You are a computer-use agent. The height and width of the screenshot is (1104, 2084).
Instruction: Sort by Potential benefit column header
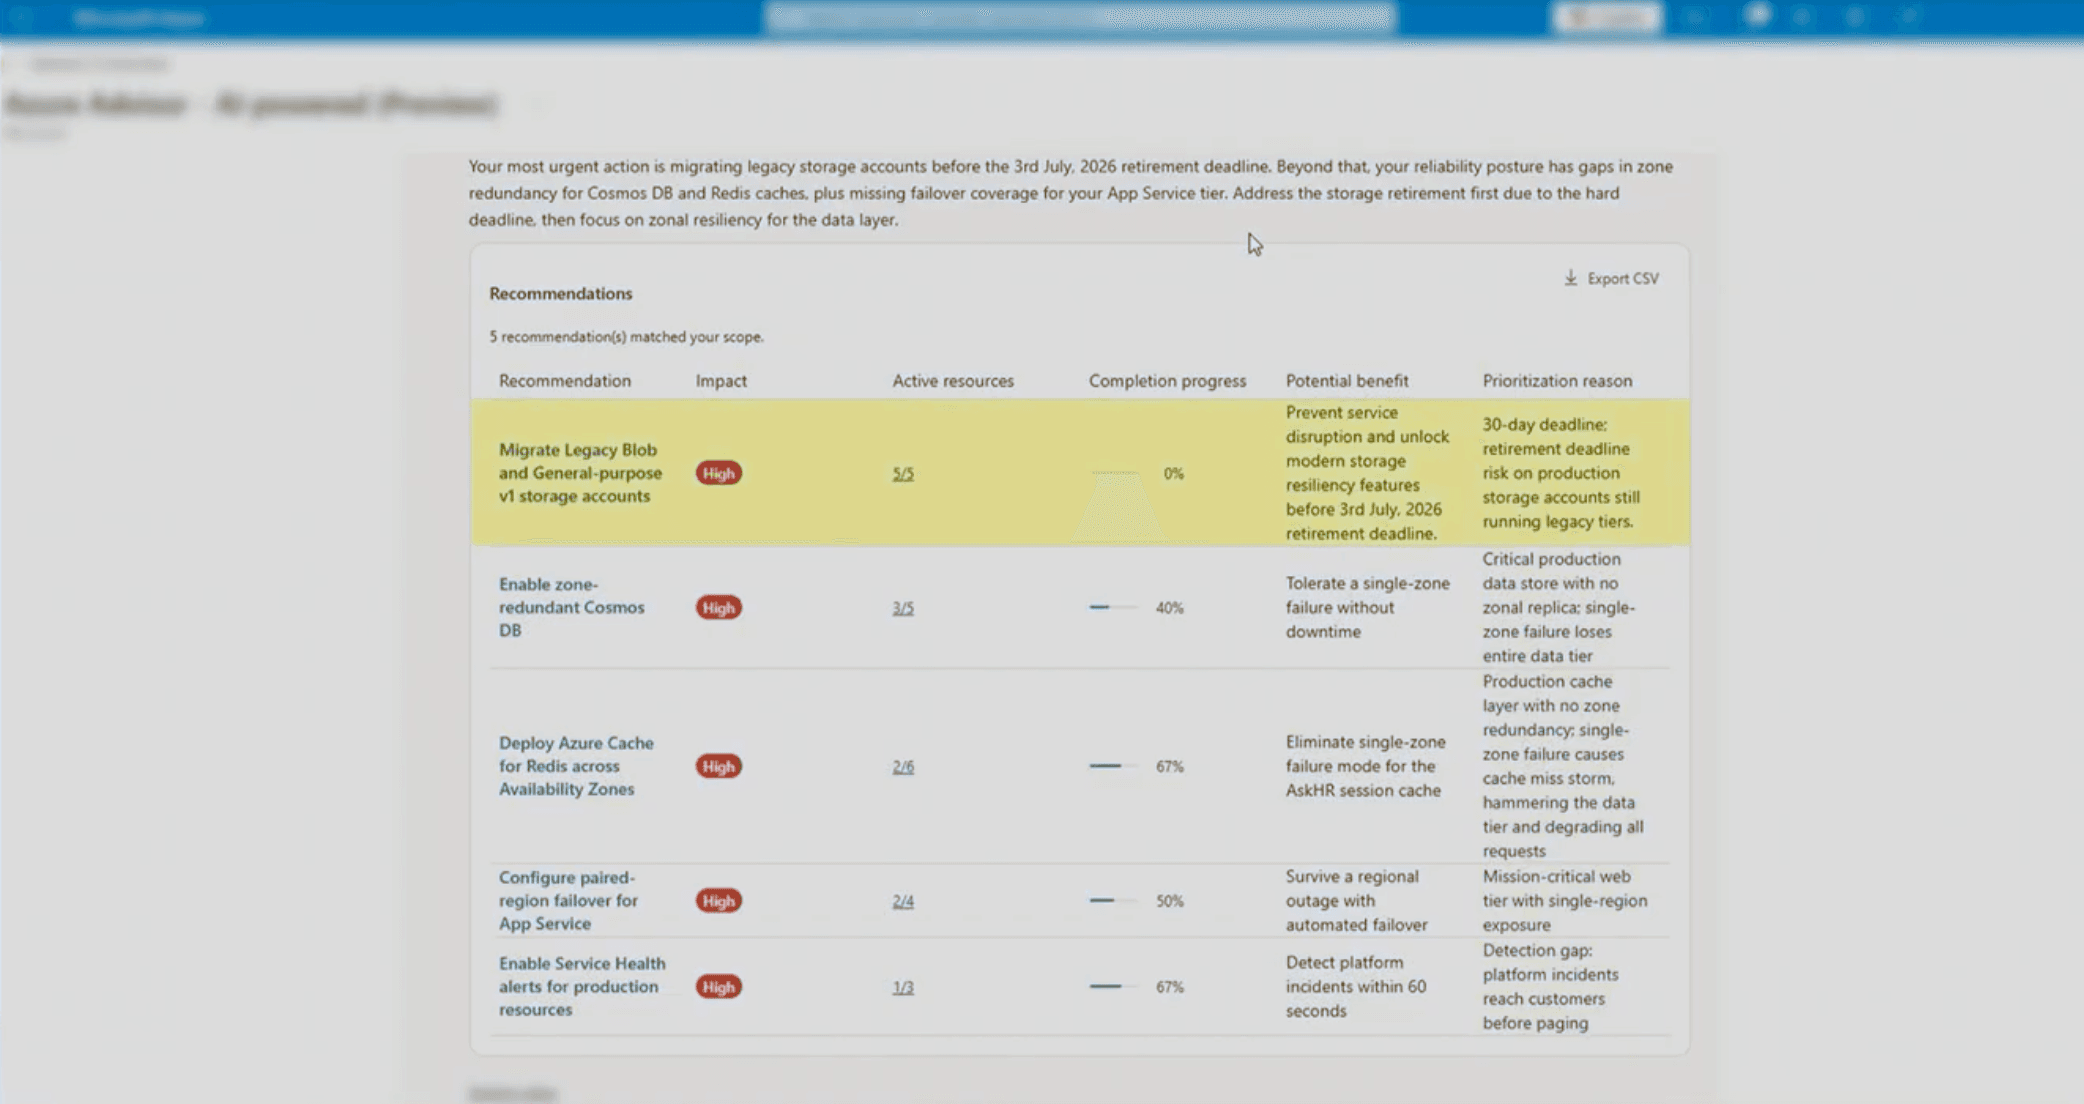[1347, 380]
